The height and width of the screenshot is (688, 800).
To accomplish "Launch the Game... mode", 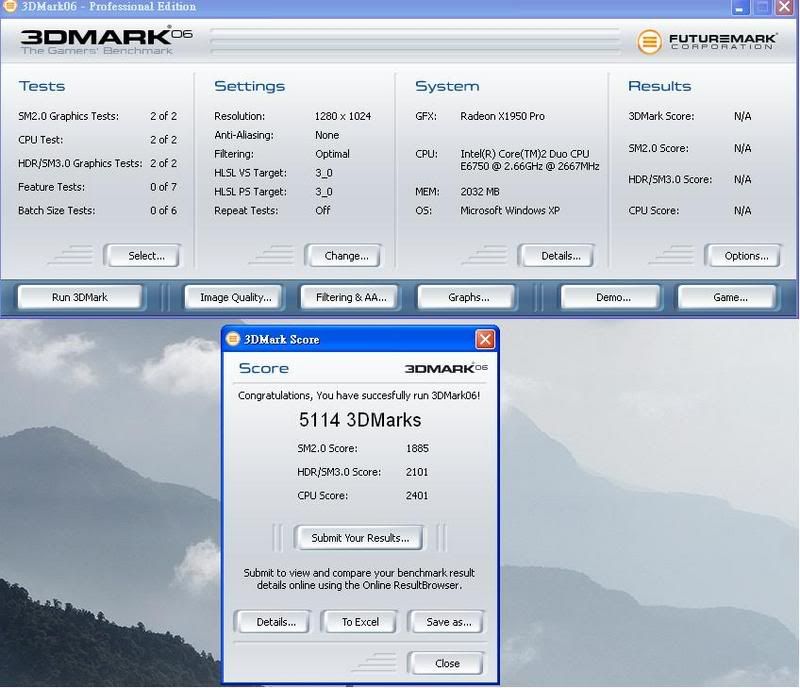I will click(729, 297).
